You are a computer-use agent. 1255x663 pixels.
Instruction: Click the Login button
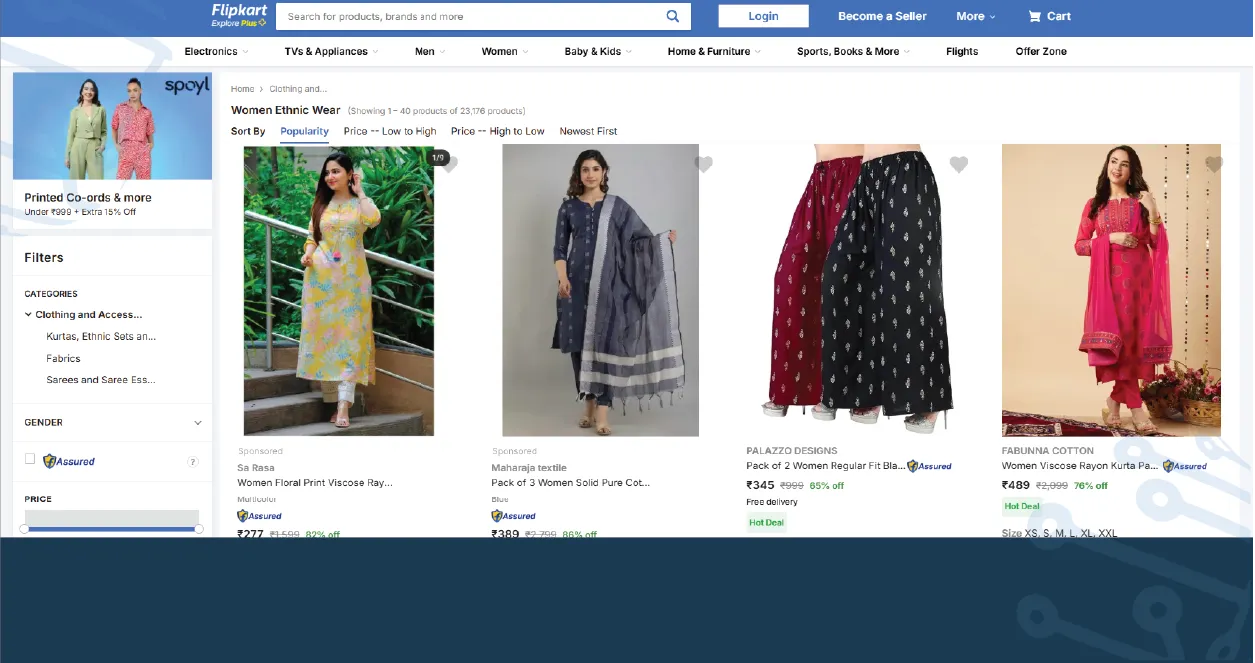(x=763, y=16)
